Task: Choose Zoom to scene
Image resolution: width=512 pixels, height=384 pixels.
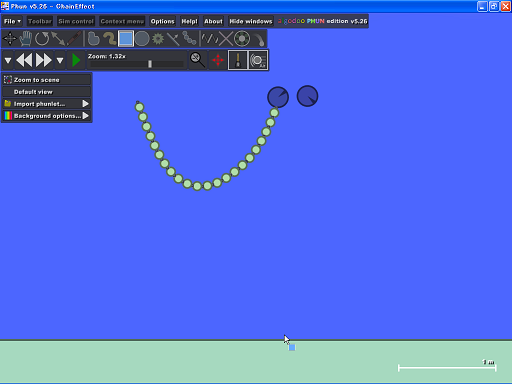Action: pyautogui.click(x=47, y=80)
